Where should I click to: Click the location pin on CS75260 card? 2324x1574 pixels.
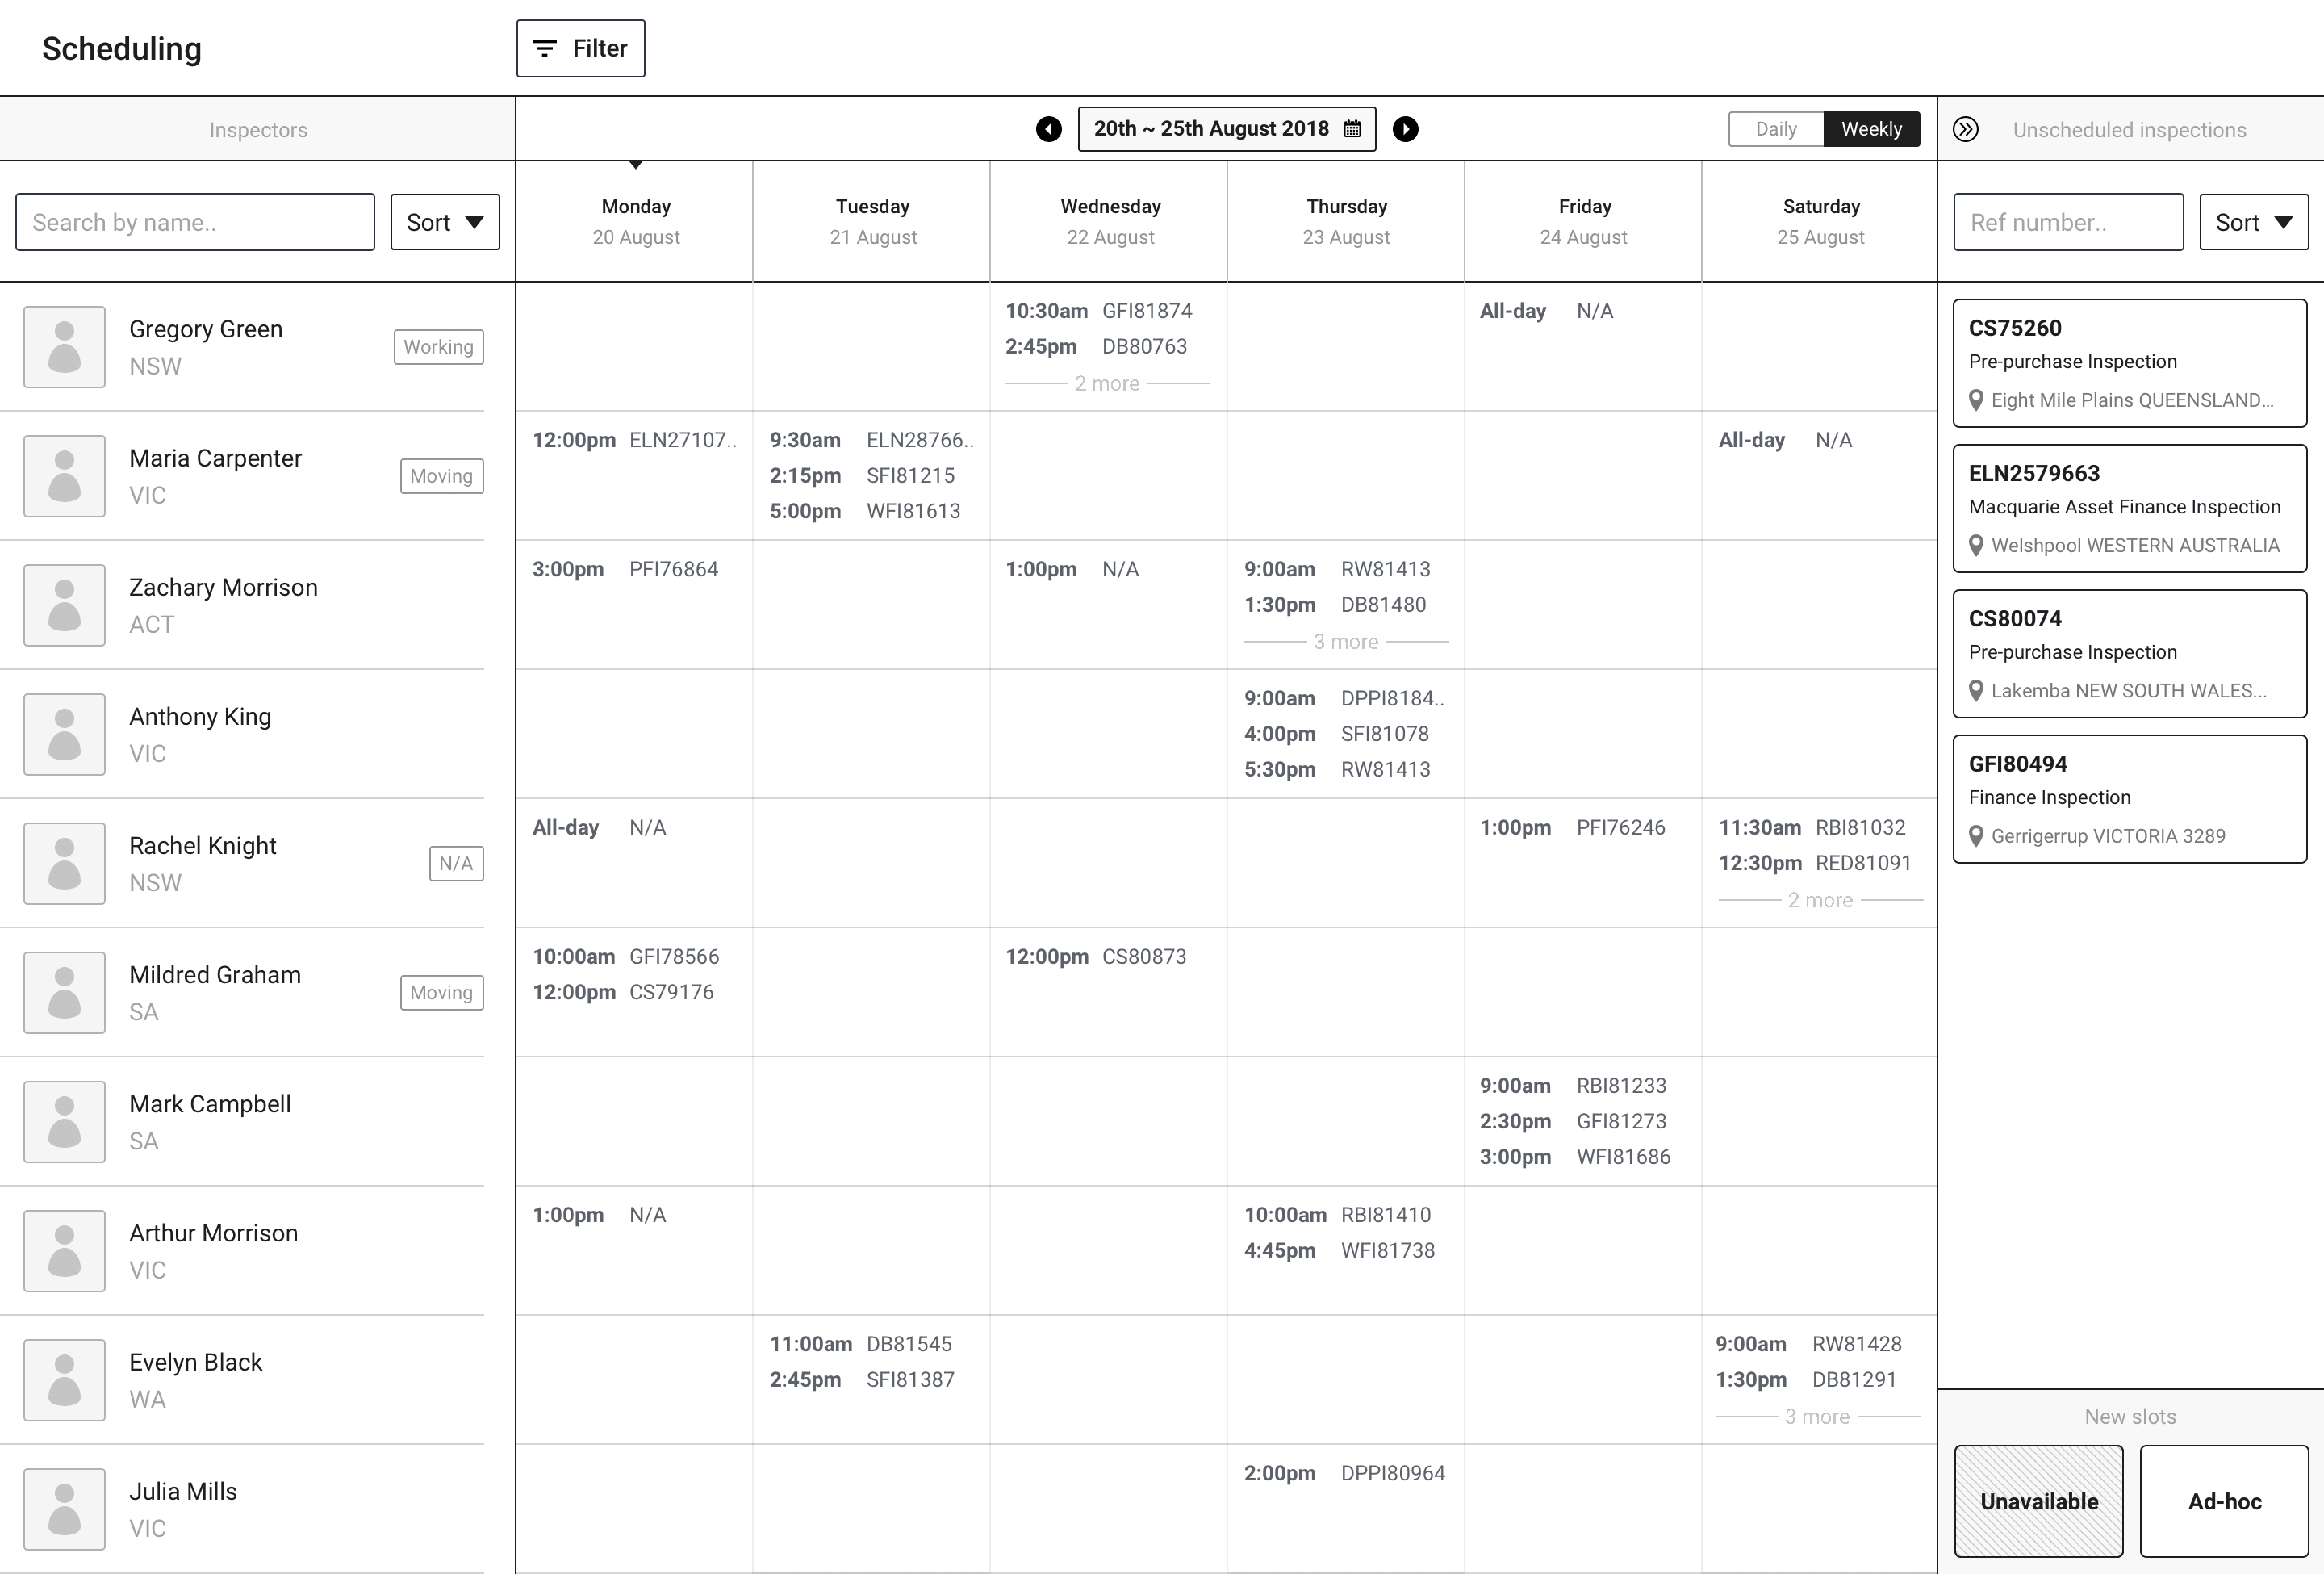1976,400
